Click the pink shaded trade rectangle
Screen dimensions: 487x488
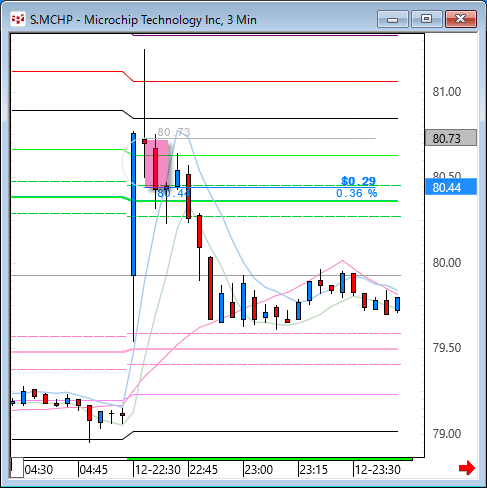pyautogui.click(x=157, y=164)
